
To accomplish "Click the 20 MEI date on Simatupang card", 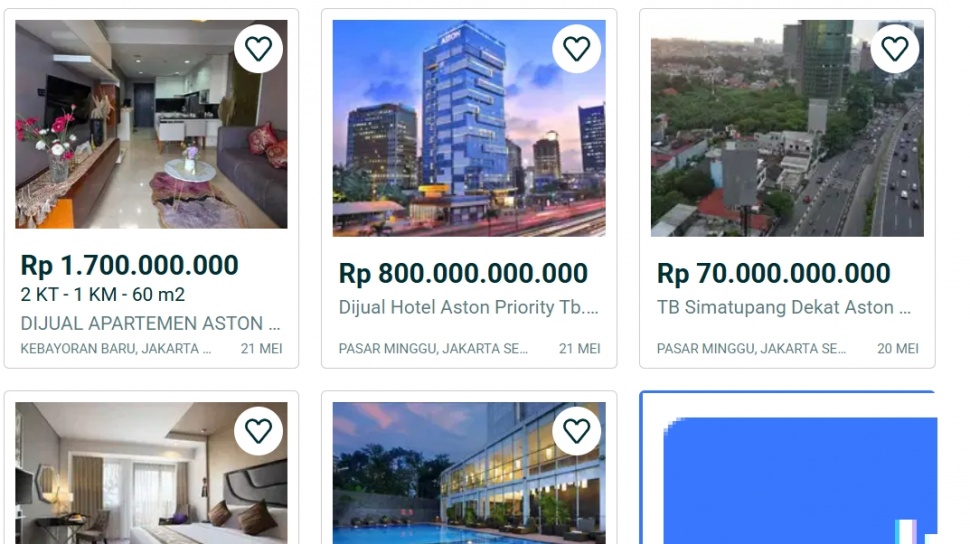I will [898, 348].
